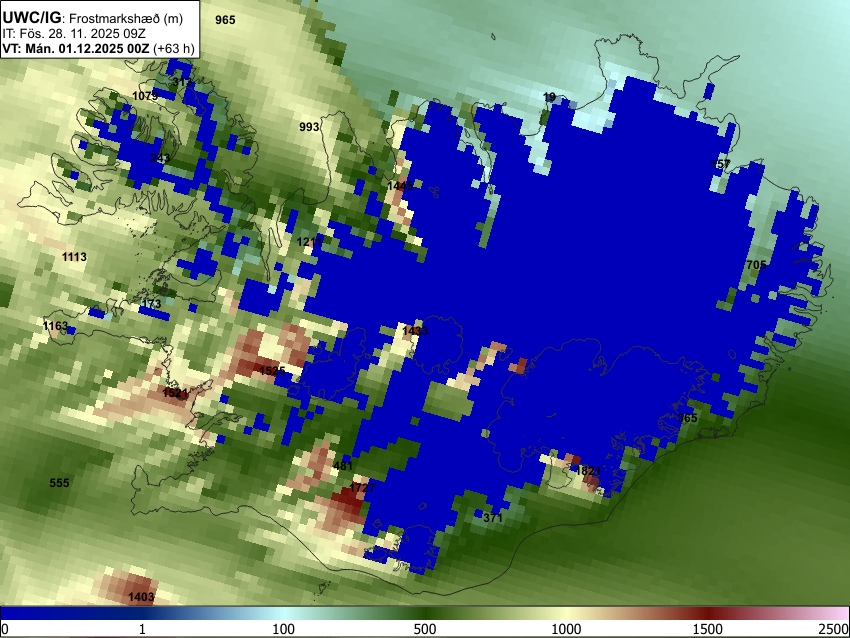Click the 157 value label
This screenshot has height=638, width=850.
[x=720, y=164]
